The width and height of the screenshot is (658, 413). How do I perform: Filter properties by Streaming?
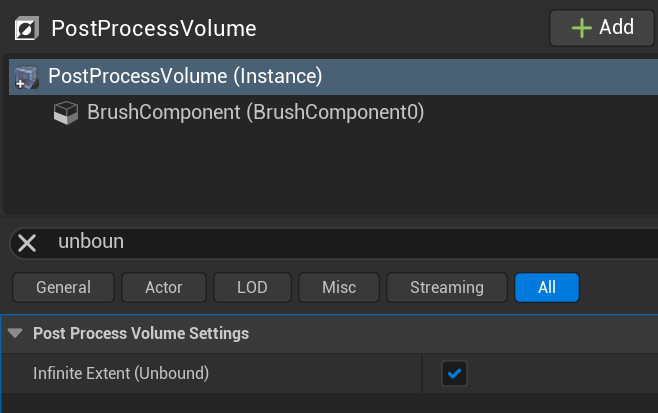(446, 287)
